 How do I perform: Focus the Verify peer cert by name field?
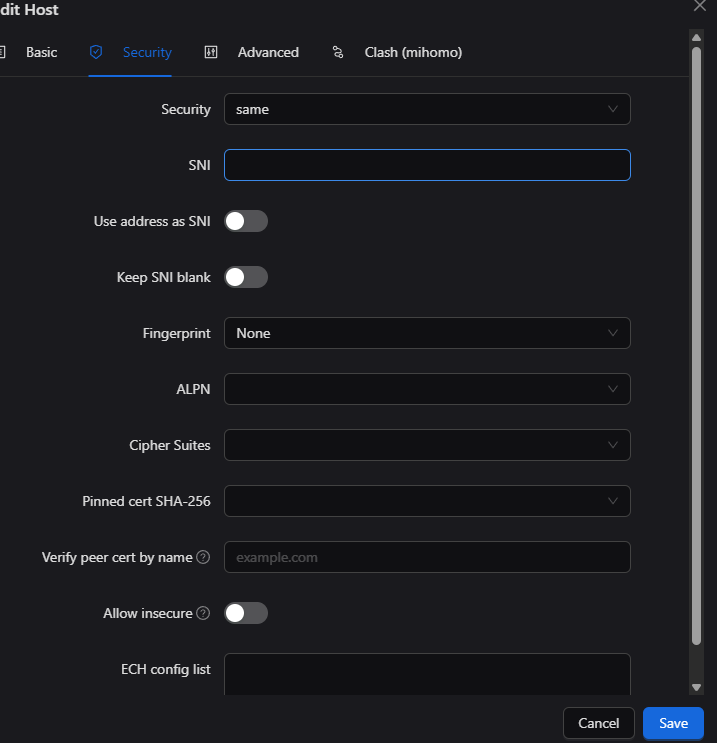(x=427, y=557)
